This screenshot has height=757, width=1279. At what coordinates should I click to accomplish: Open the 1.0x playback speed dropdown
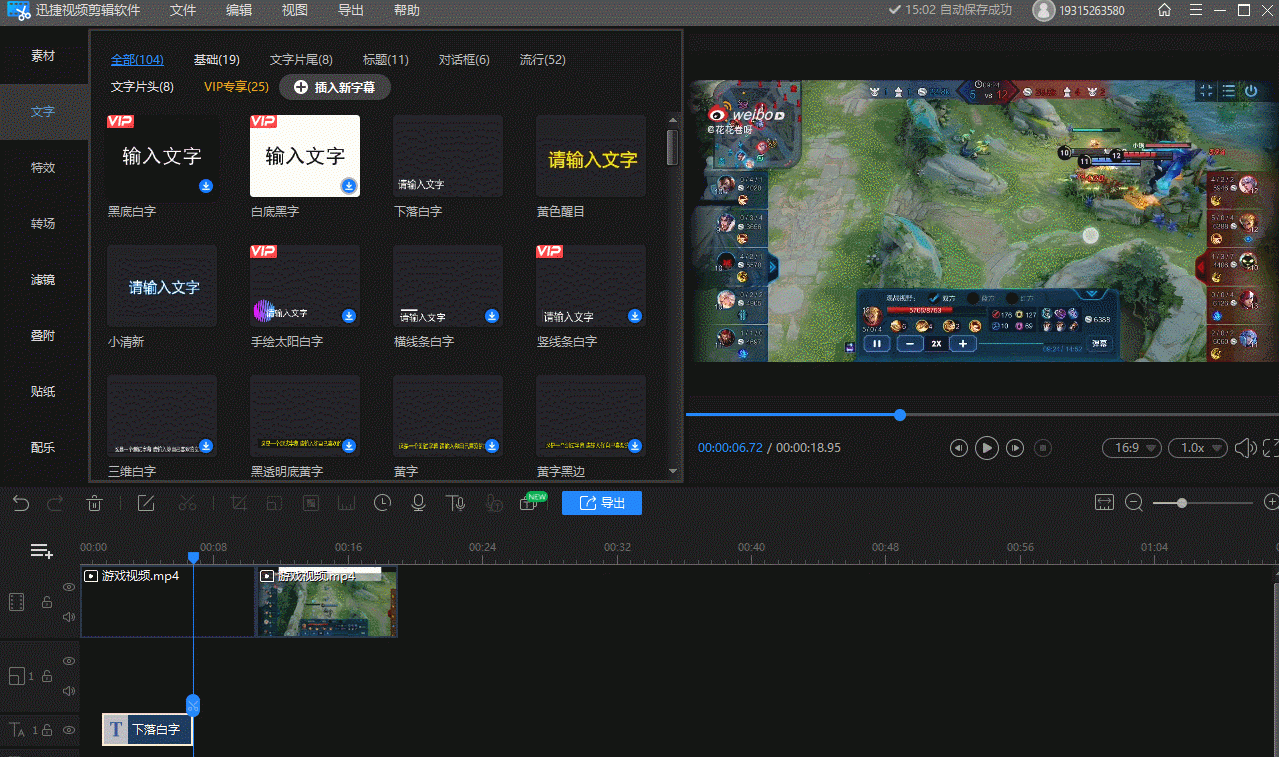tap(1200, 448)
